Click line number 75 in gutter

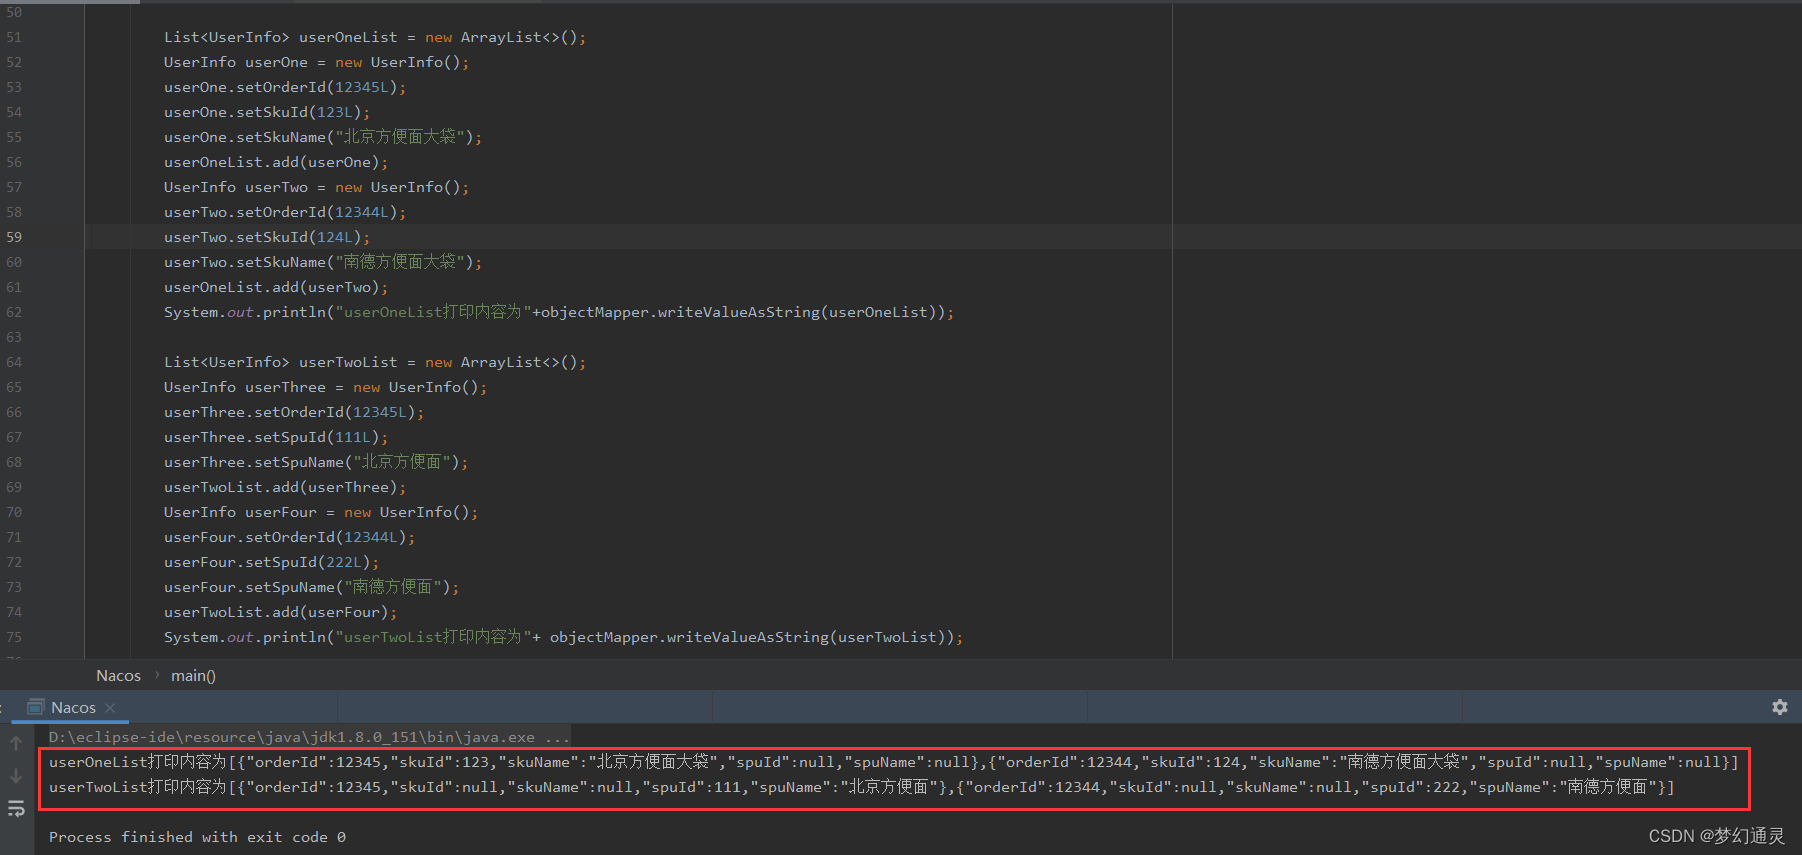pos(14,637)
